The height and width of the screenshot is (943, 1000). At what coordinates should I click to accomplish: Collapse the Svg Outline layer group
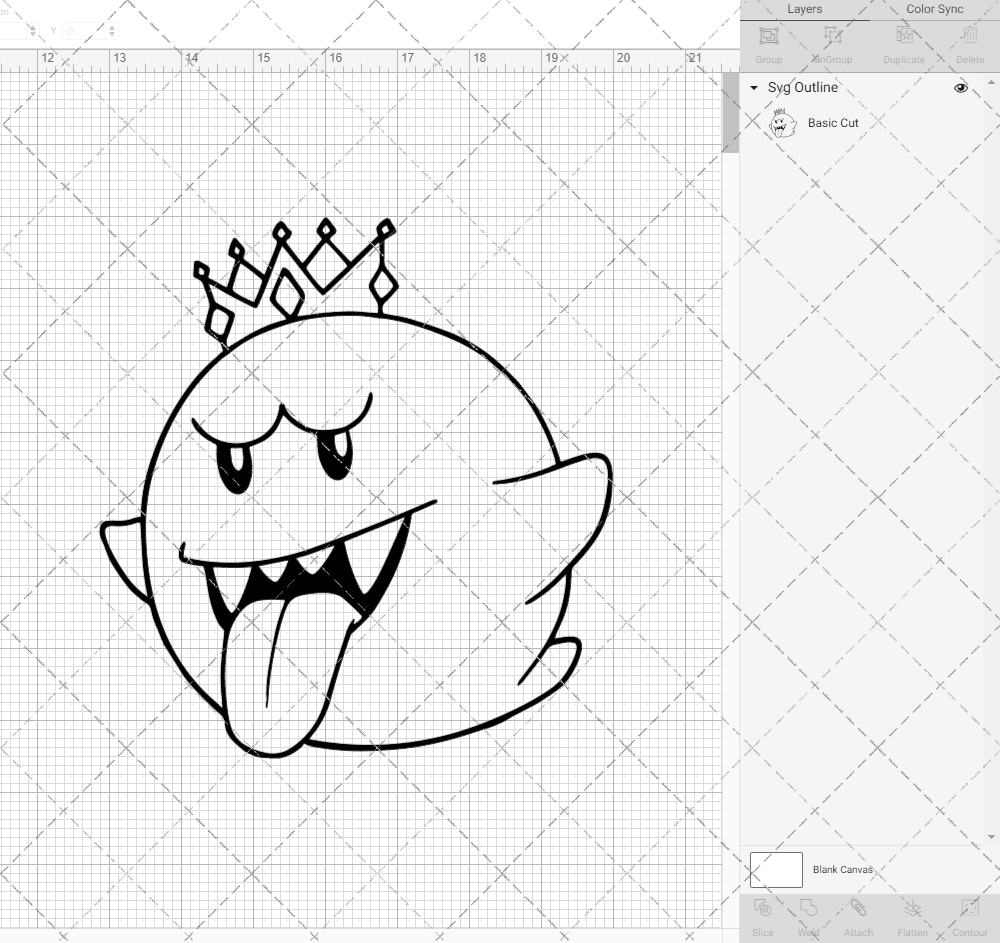[754, 88]
